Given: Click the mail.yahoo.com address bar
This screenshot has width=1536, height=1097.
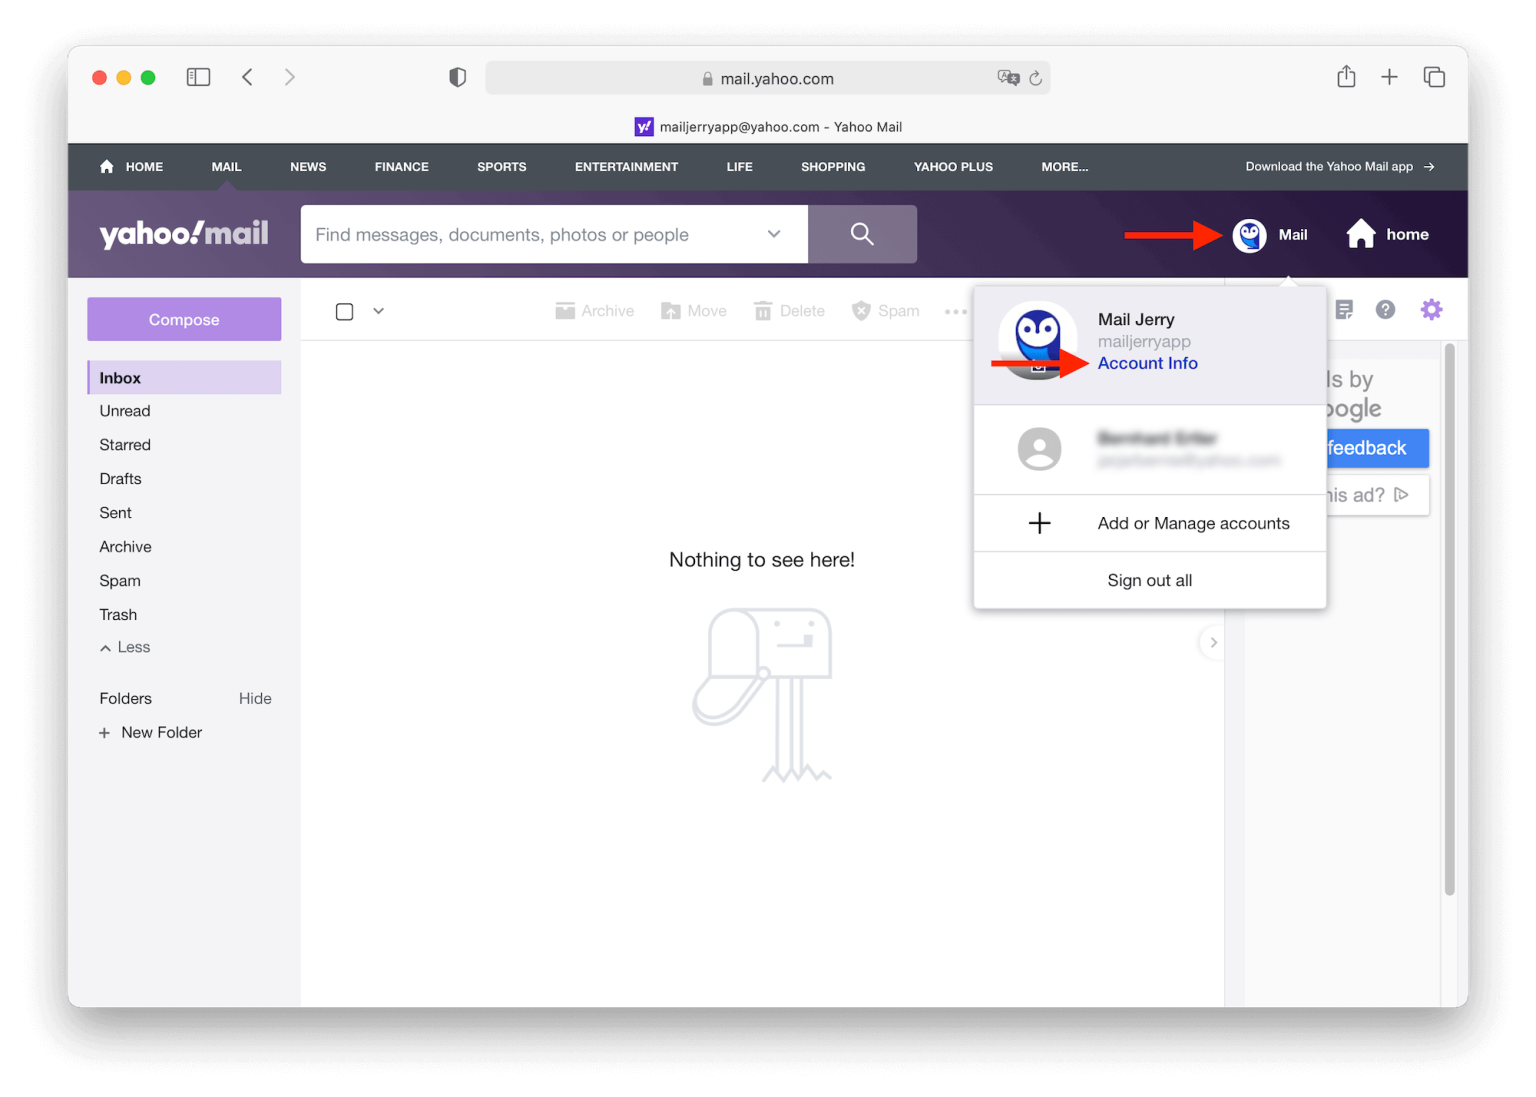Looking at the screenshot, I should [x=767, y=78].
